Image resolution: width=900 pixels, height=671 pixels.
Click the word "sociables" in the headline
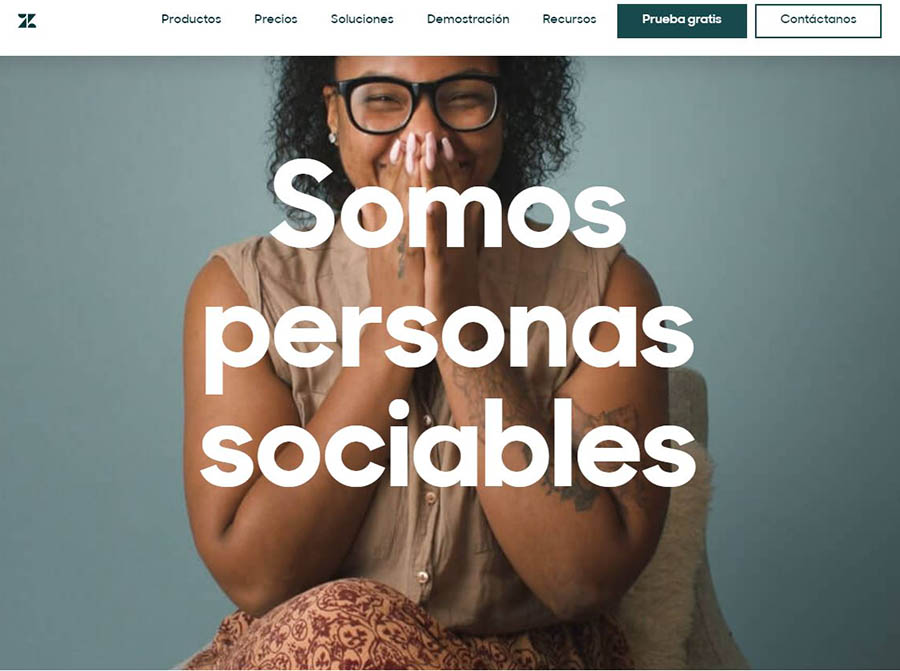pyautogui.click(x=448, y=444)
